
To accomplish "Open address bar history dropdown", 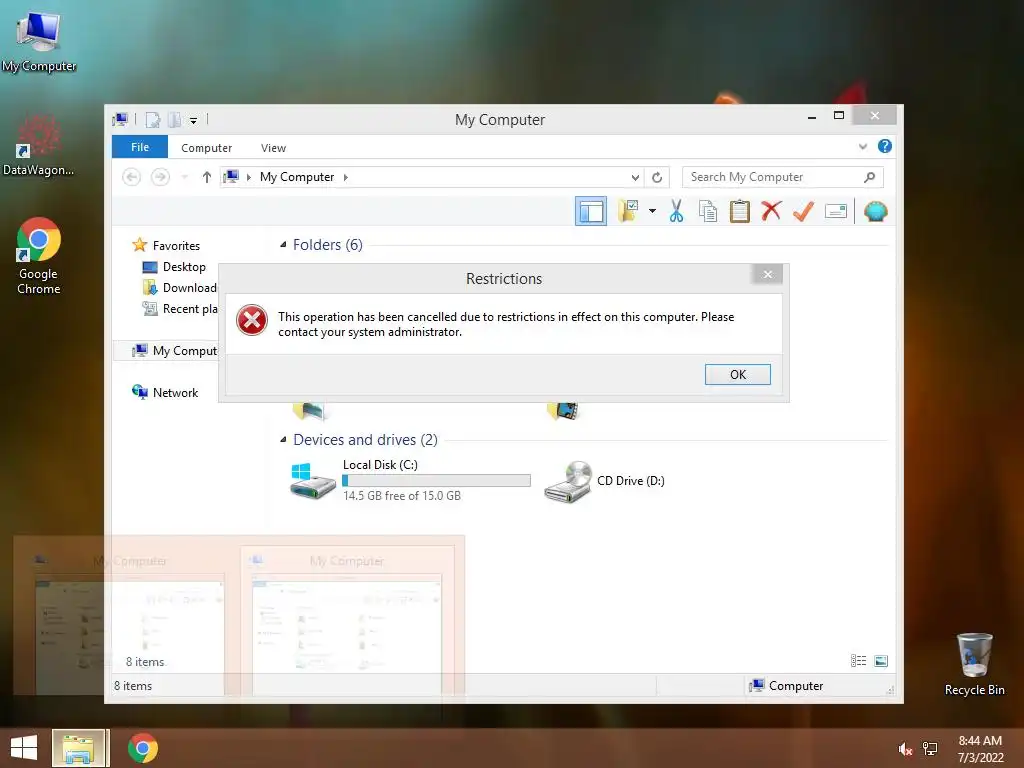I will point(635,177).
